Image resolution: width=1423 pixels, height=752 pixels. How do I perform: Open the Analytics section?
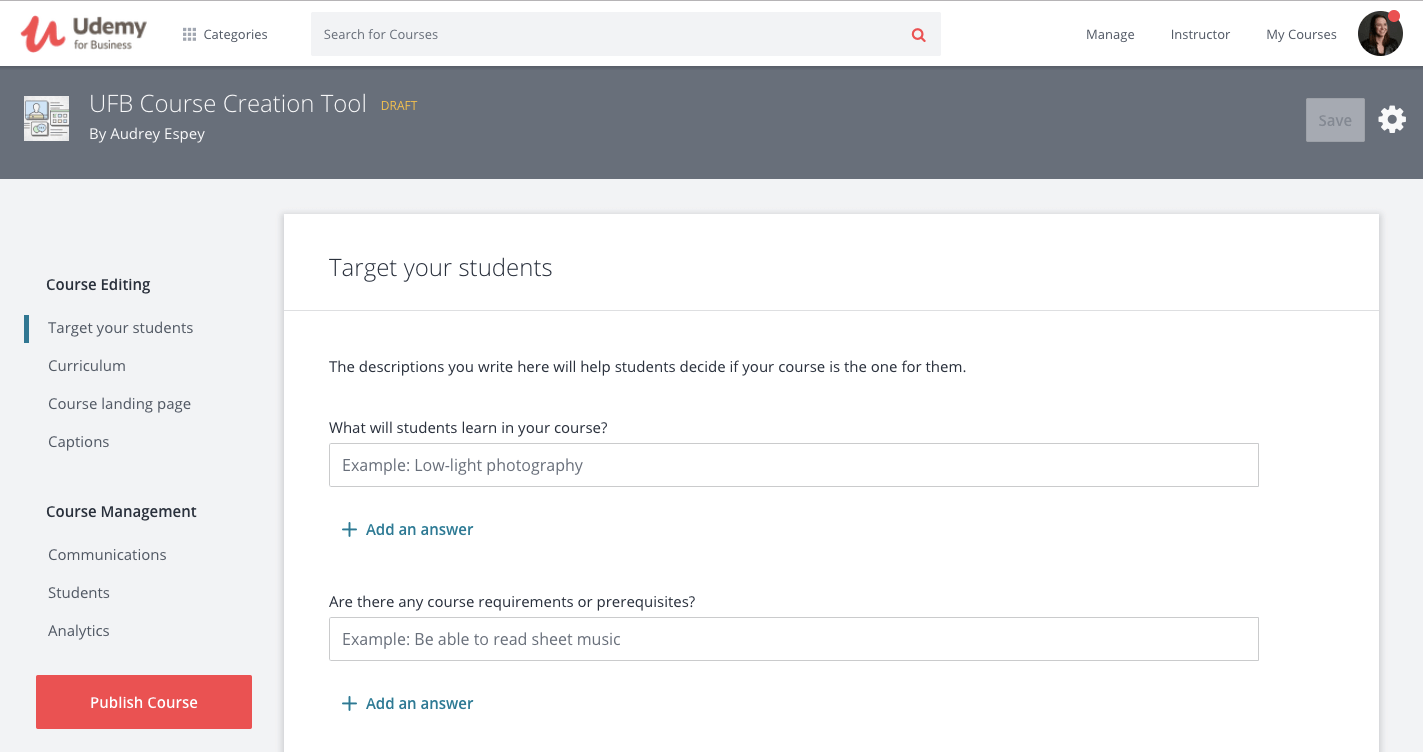pos(78,630)
